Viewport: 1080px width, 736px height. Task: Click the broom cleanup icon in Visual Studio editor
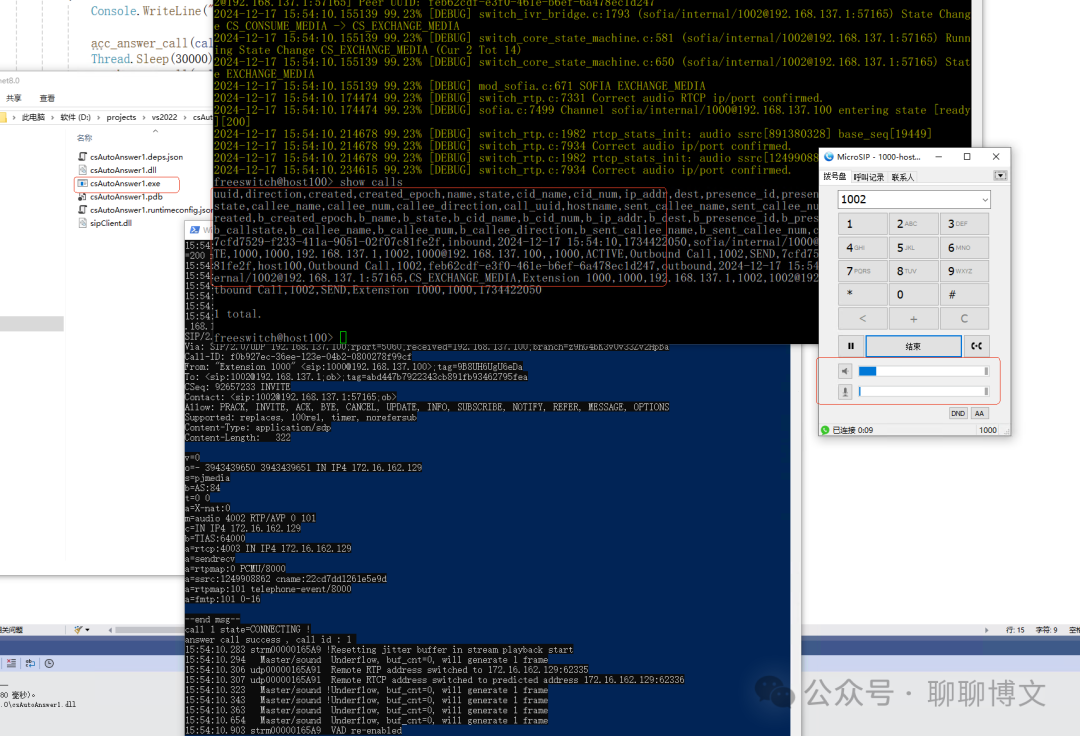point(79,629)
